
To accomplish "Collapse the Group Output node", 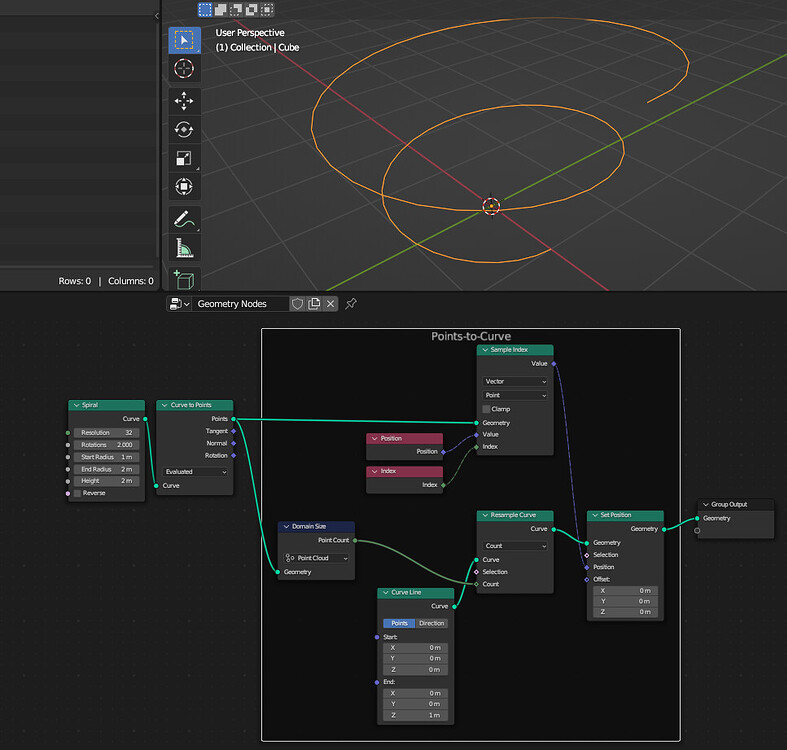I will (706, 505).
